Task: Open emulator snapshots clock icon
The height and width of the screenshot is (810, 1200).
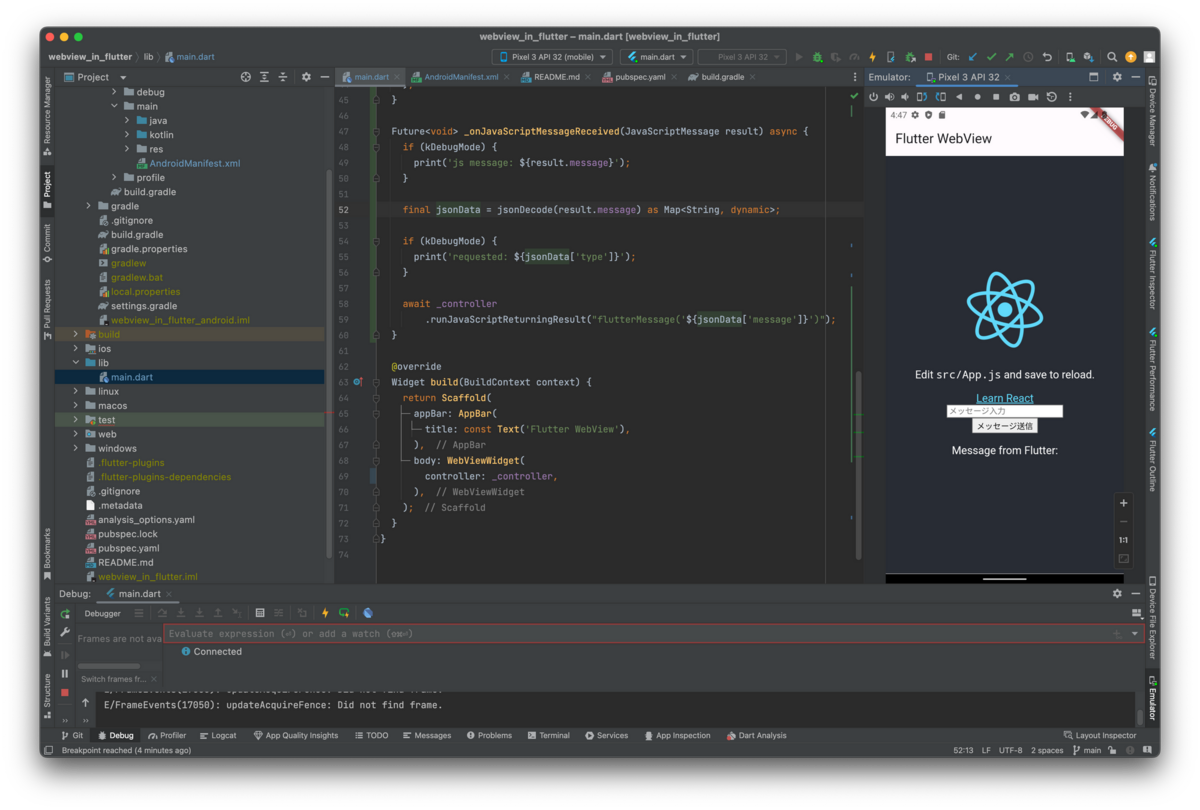Action: (x=1052, y=97)
